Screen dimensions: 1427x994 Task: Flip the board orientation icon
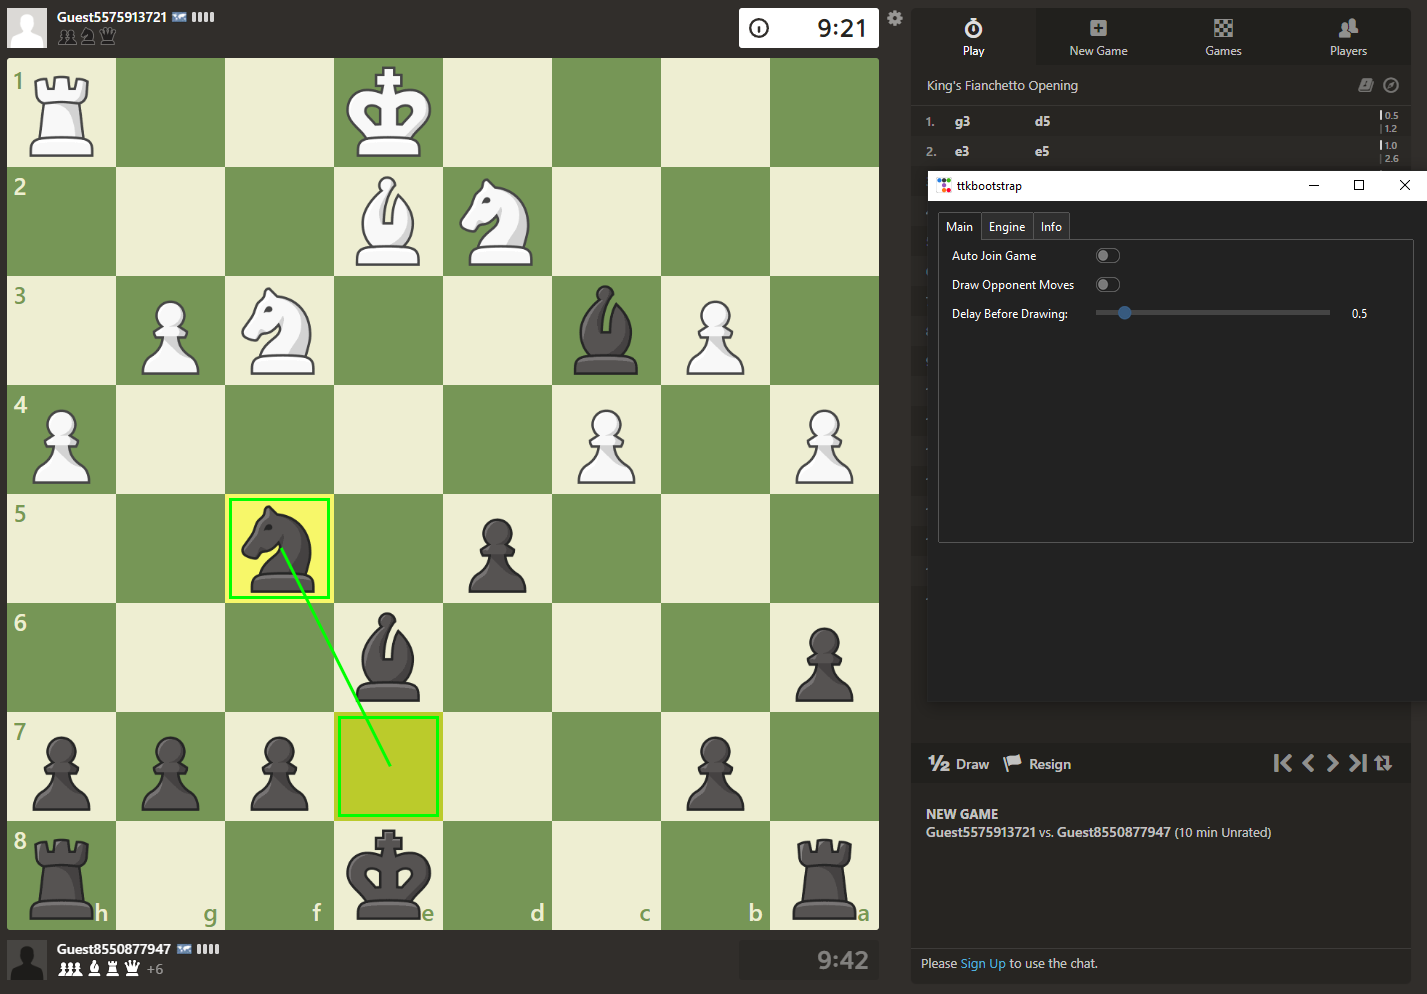tap(1383, 763)
